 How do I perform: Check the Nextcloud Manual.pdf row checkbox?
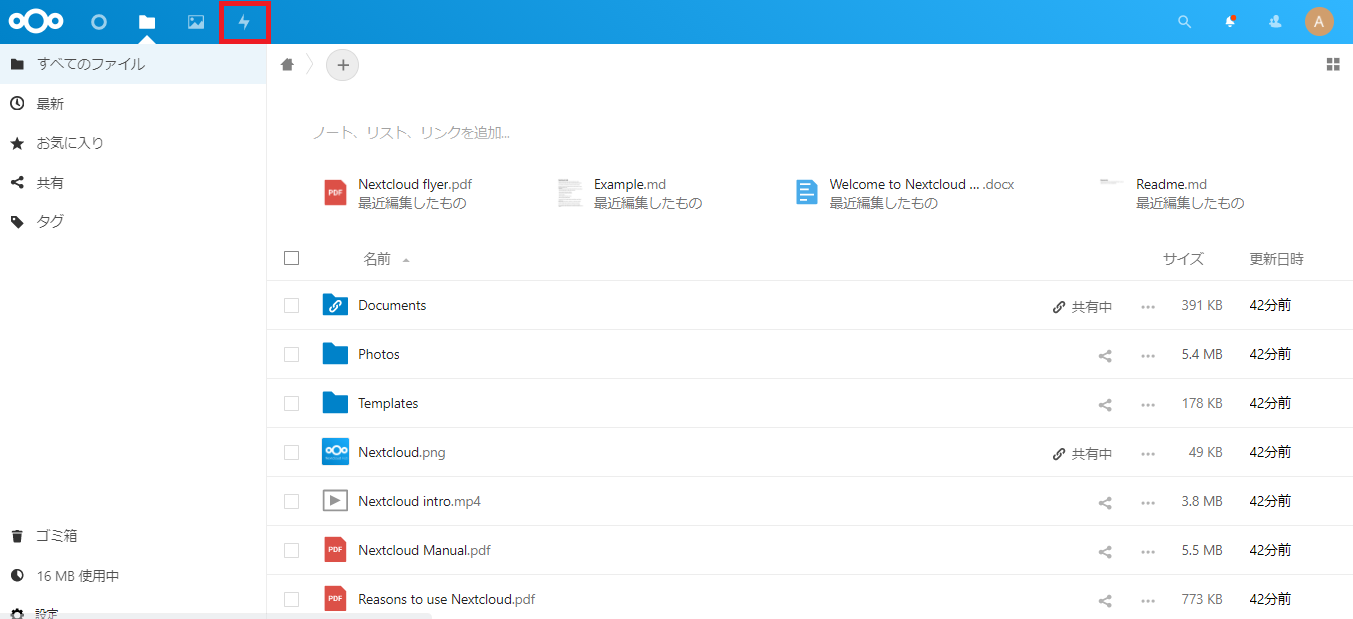point(292,551)
